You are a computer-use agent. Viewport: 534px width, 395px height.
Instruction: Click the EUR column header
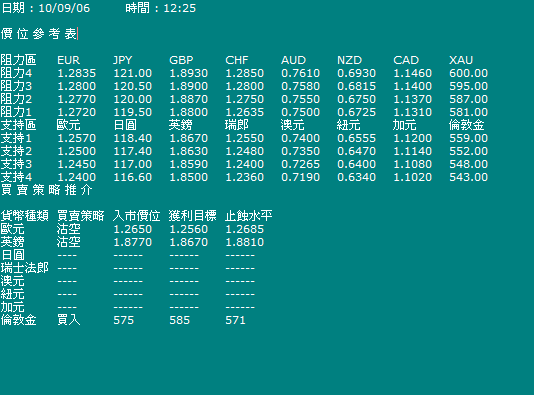click(68, 60)
